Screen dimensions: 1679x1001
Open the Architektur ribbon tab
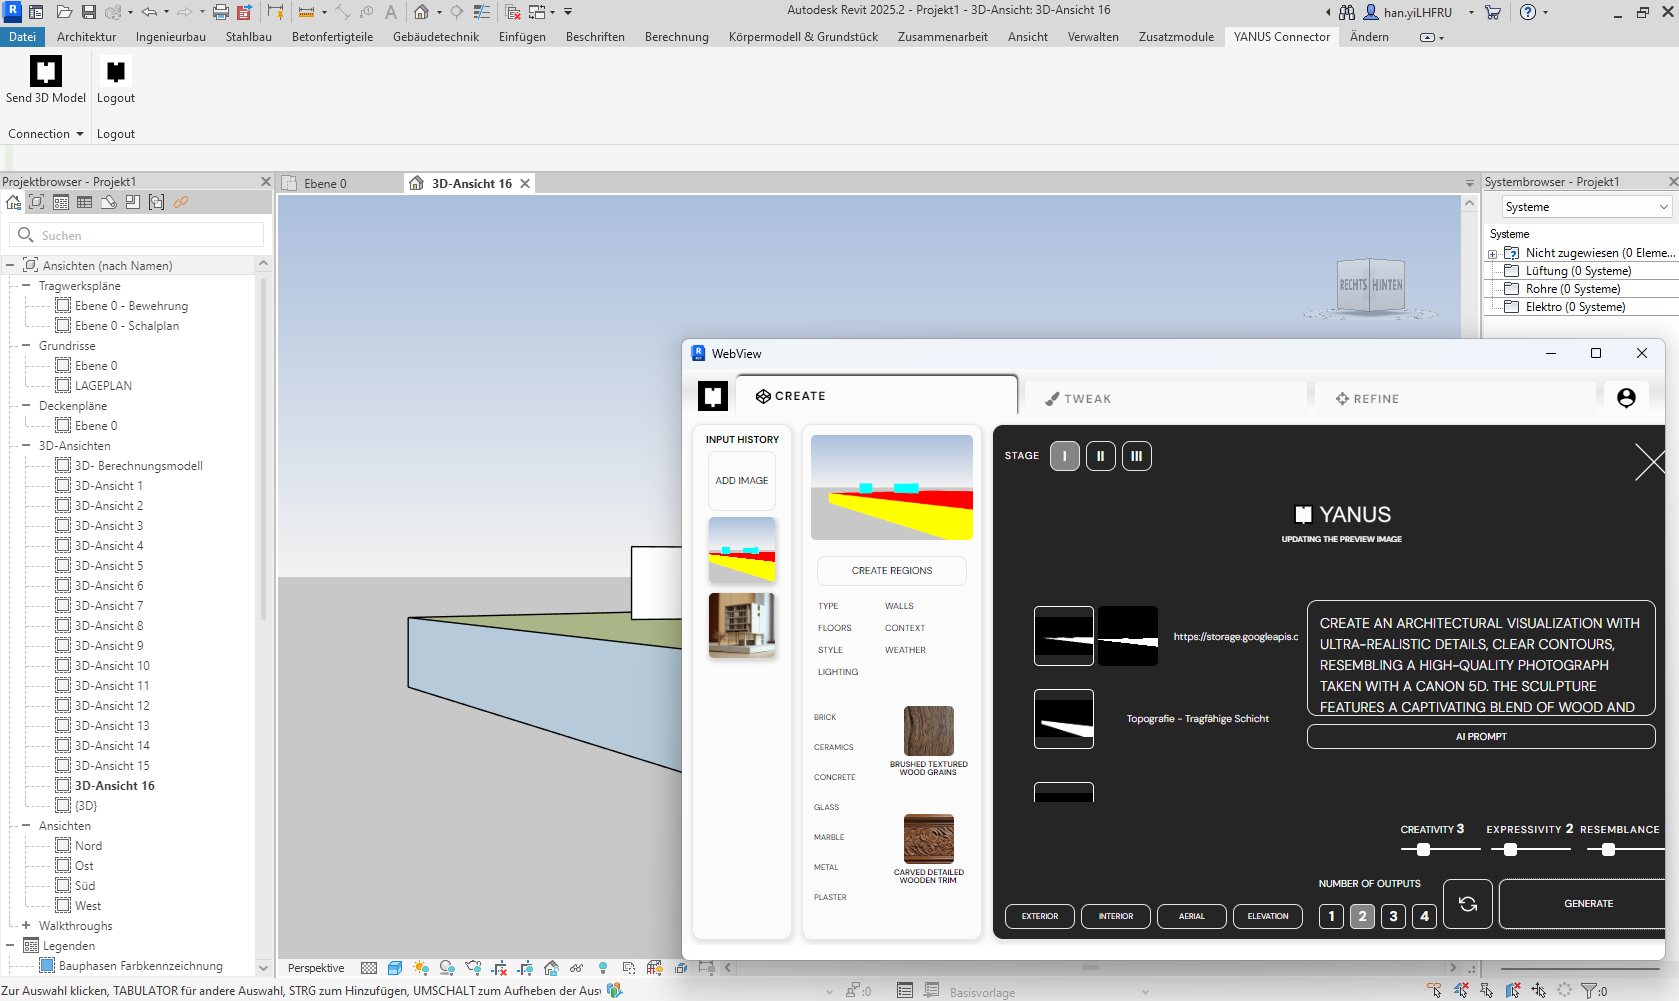[x=86, y=37]
